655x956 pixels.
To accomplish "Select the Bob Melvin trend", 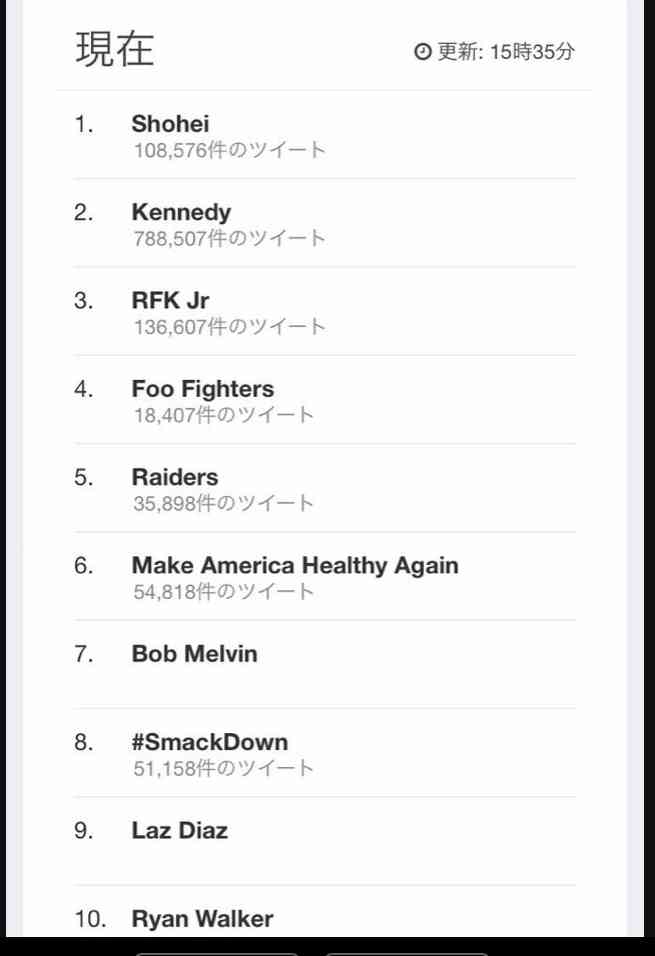I will (195, 654).
